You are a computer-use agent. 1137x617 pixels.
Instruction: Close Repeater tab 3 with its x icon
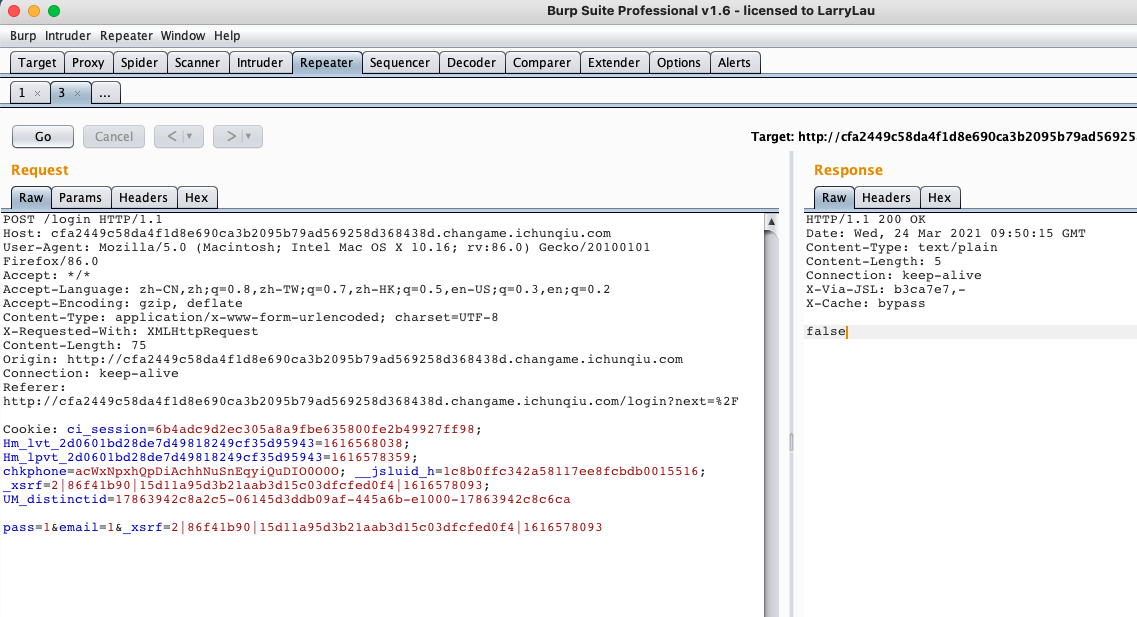(78, 94)
